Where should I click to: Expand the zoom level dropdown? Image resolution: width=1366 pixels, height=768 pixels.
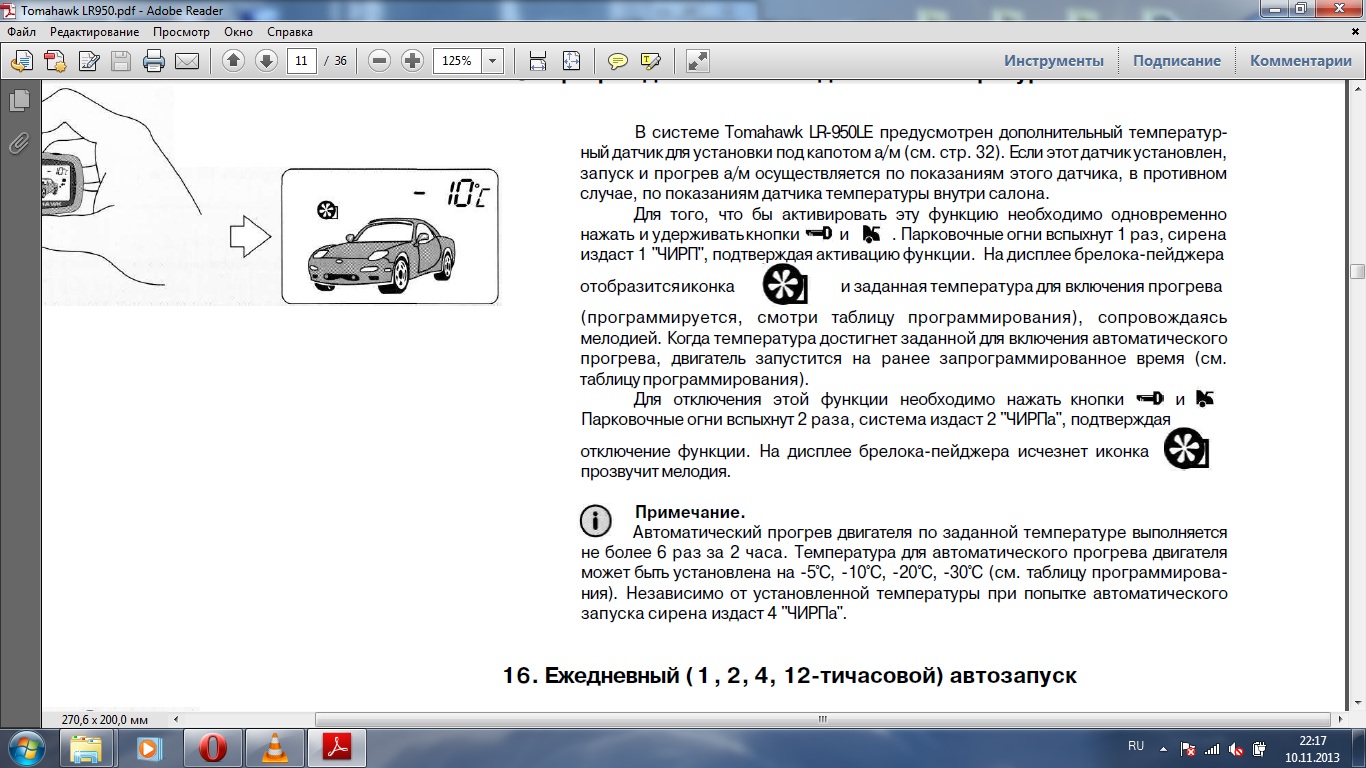coord(492,61)
